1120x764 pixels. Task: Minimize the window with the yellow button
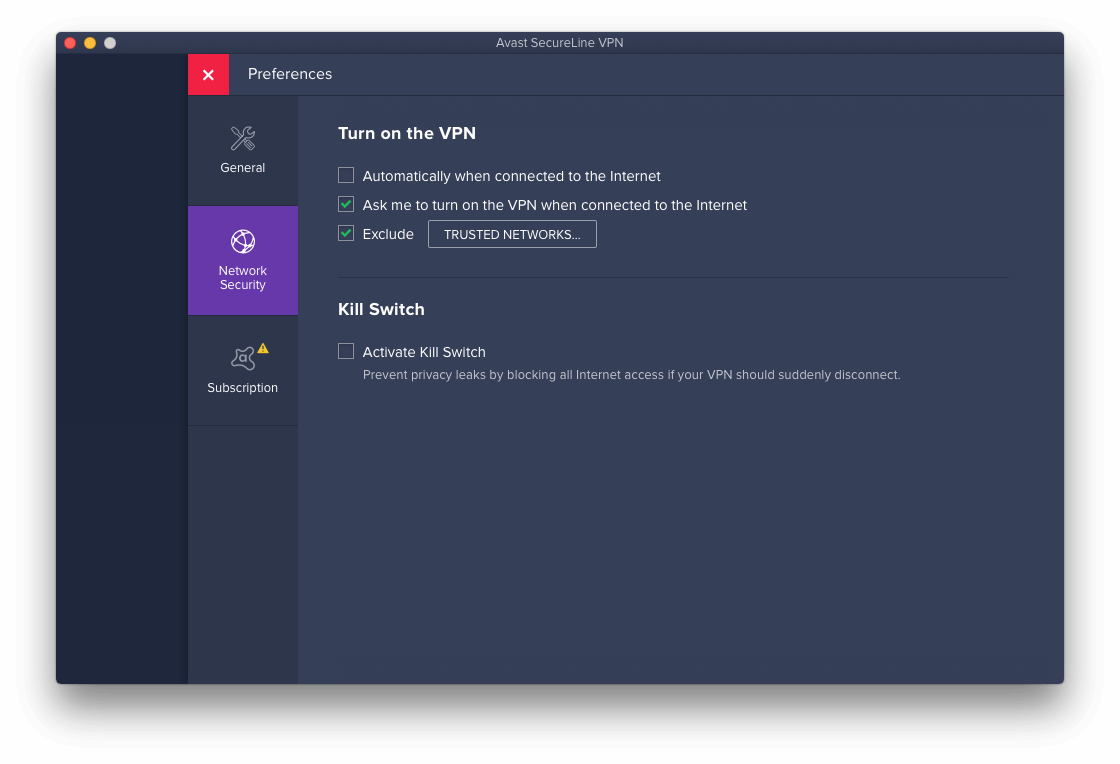click(90, 43)
